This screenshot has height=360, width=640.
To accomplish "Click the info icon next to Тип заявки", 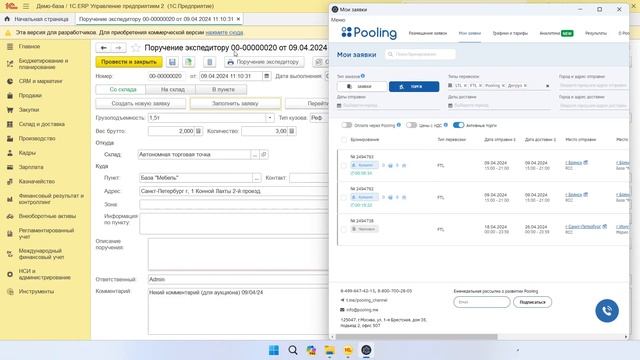I will click(x=363, y=76).
